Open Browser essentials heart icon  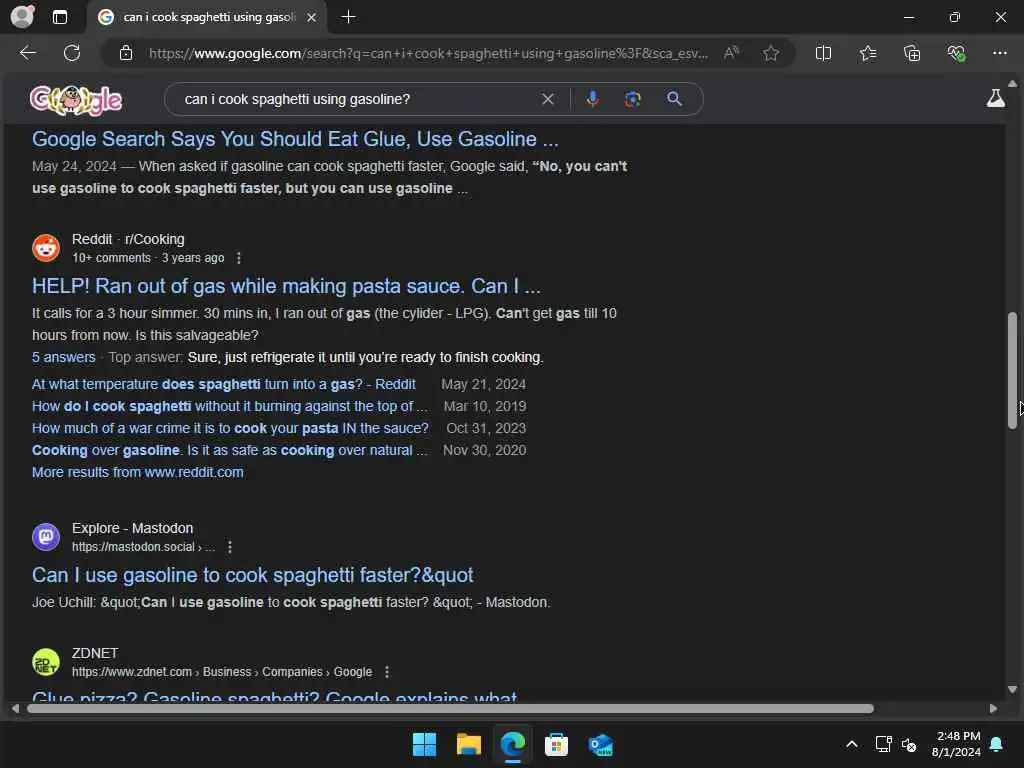point(956,54)
